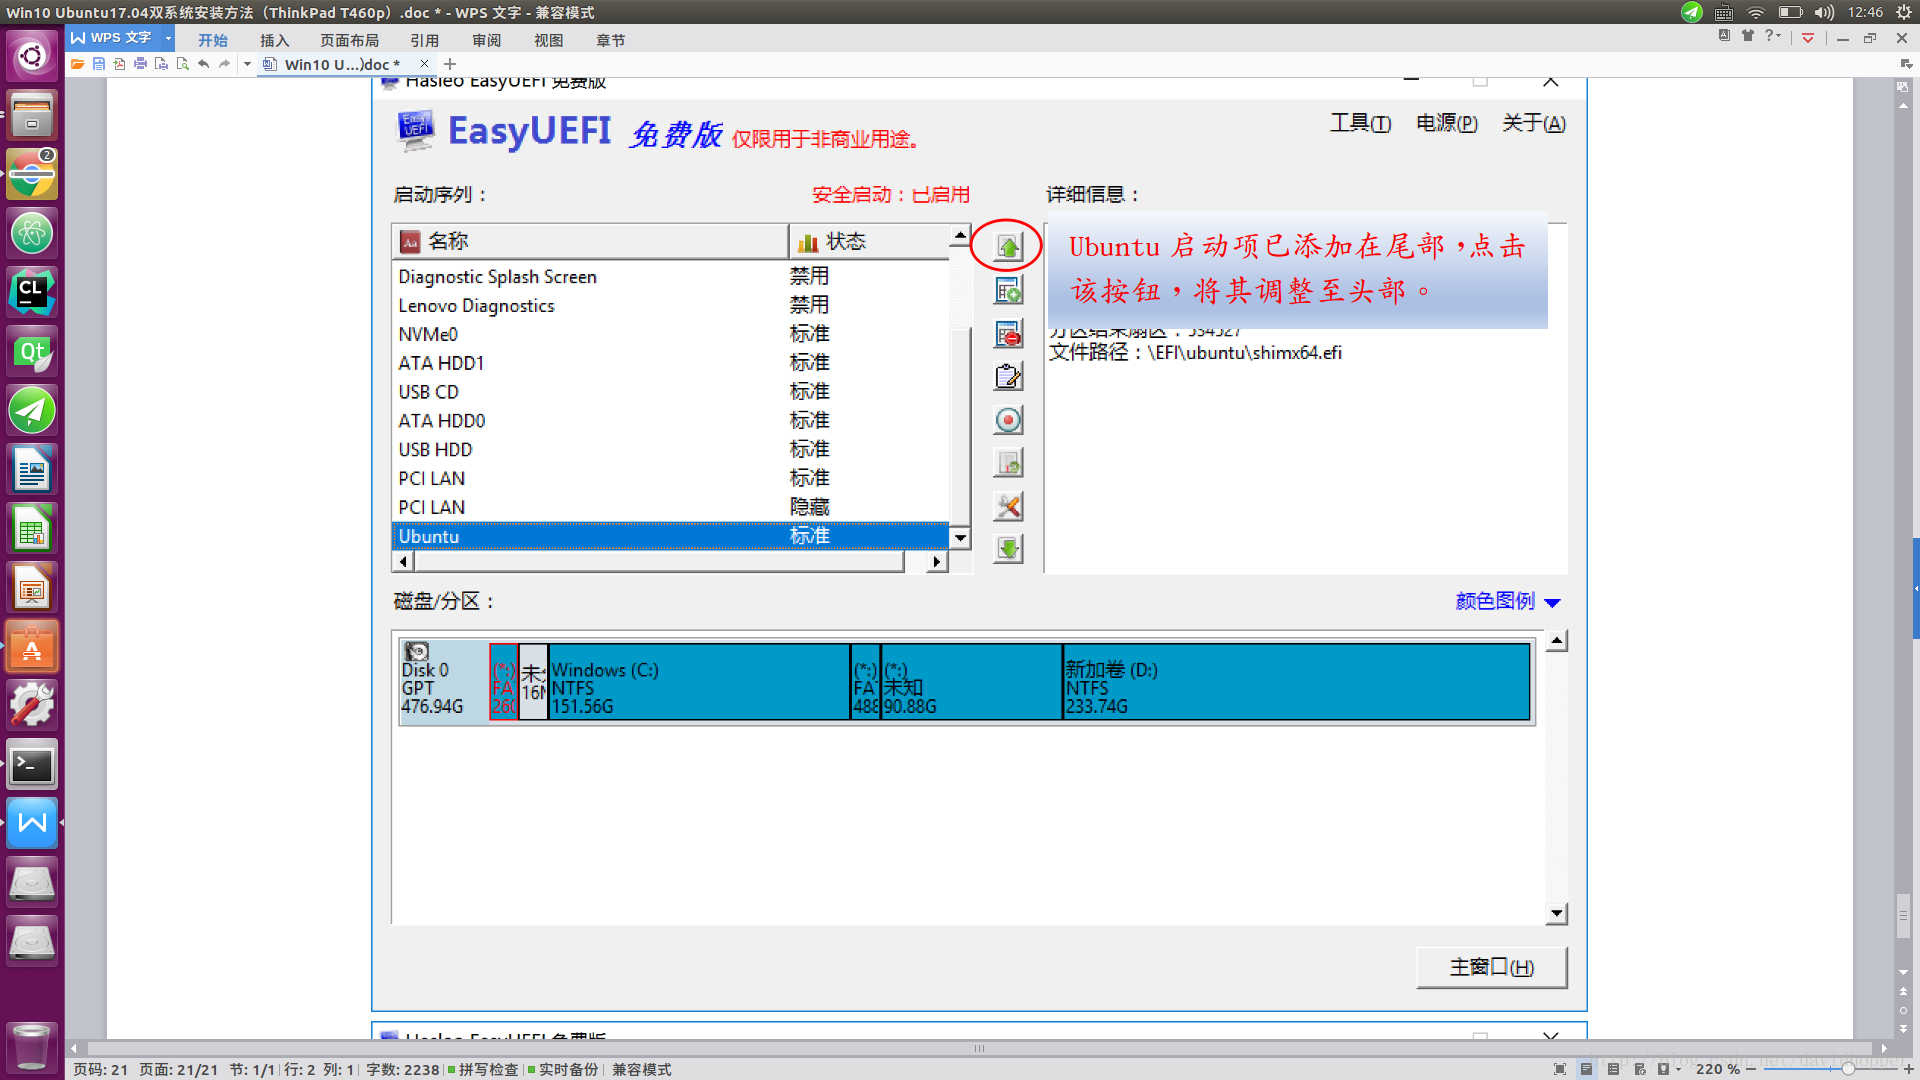1920x1080 pixels.
Task: Click the zoom in plus button
Action: [1909, 1069]
